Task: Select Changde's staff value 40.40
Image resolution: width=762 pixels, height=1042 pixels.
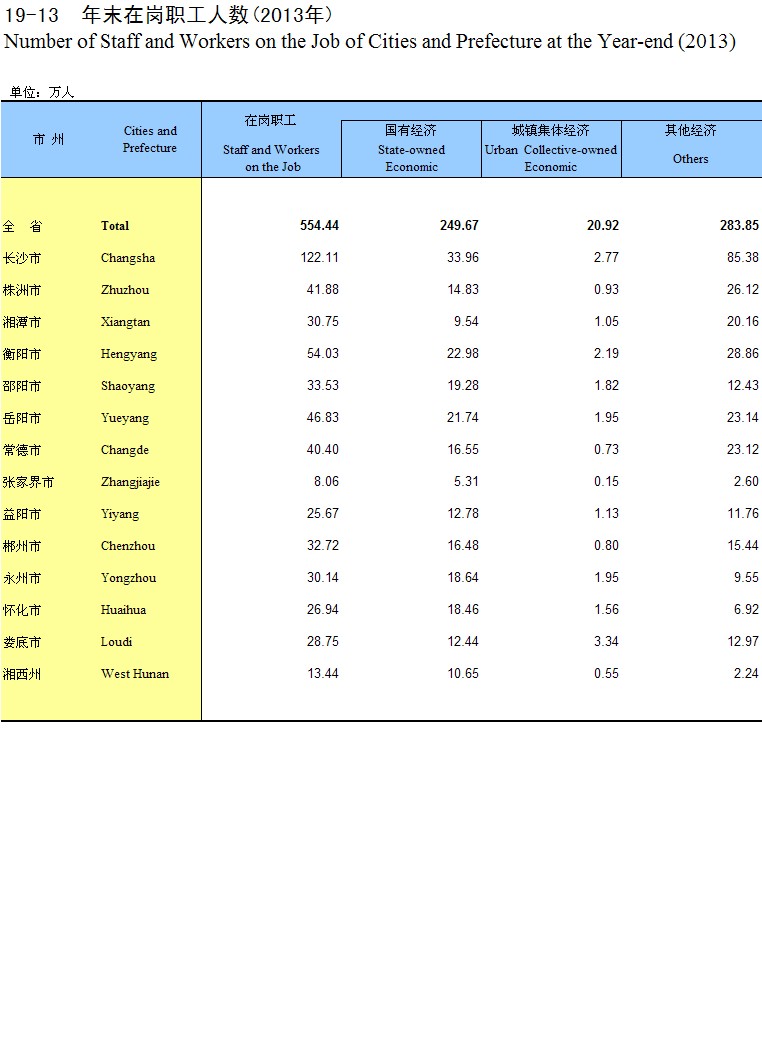Action: (322, 449)
